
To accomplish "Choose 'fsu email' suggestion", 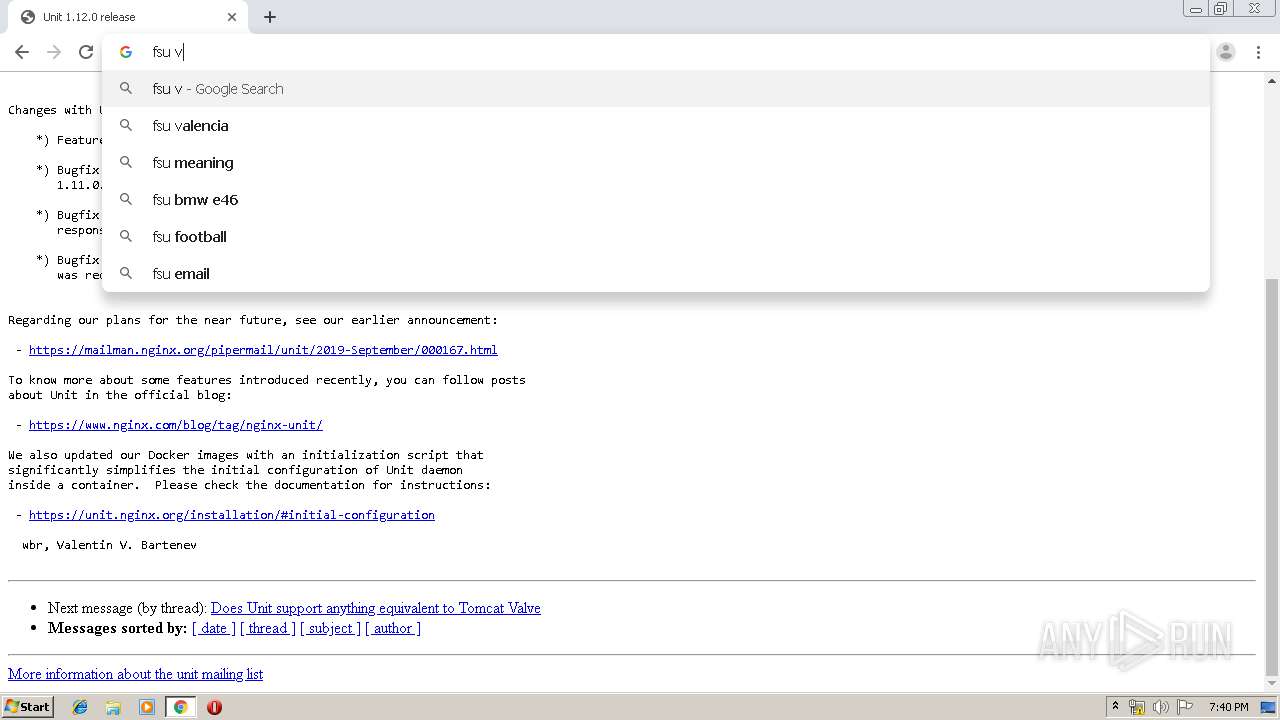I will tap(656, 274).
